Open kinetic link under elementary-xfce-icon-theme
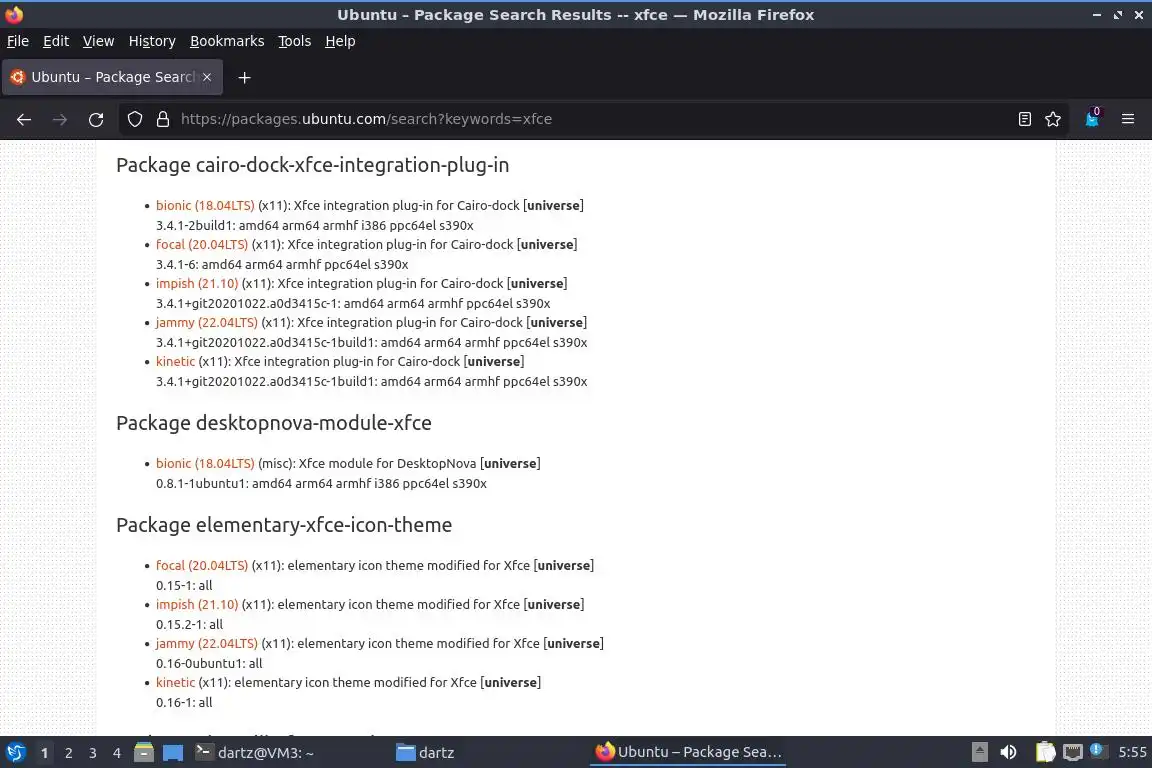The image size is (1152, 768). pos(176,683)
